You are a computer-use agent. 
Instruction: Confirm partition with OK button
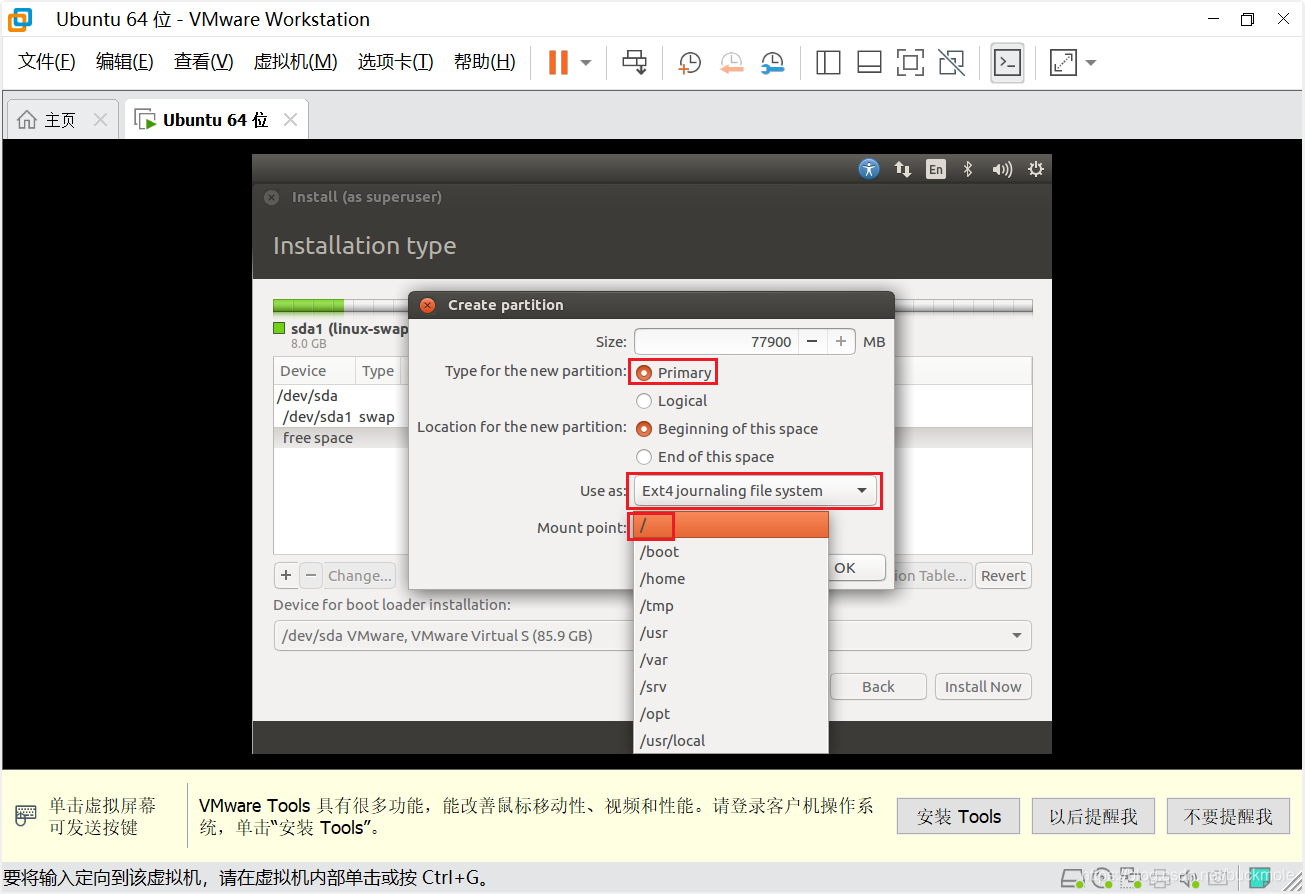[x=857, y=568]
